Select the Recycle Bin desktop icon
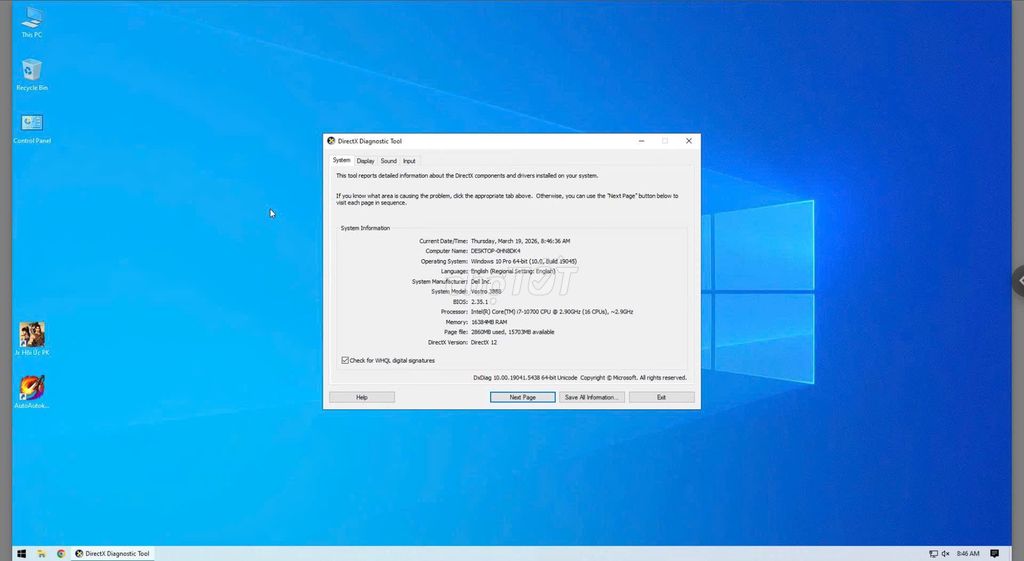1024x561 pixels. [31, 74]
